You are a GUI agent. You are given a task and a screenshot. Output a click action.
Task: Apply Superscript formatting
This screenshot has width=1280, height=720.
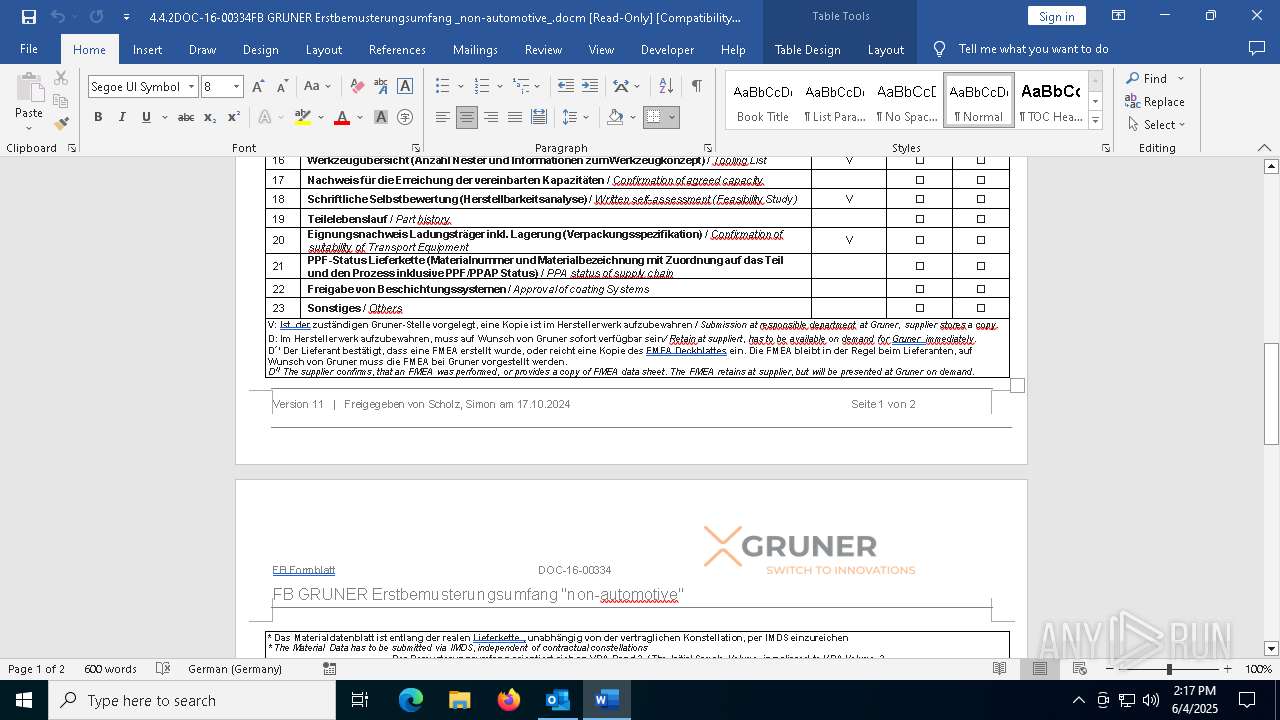[x=233, y=117]
